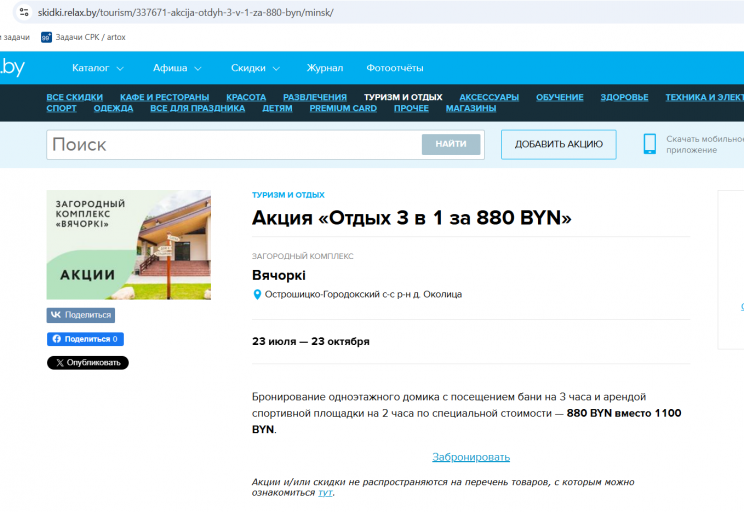Select the ВСЕ СКИДКИ category

pyautogui.click(x=74, y=97)
